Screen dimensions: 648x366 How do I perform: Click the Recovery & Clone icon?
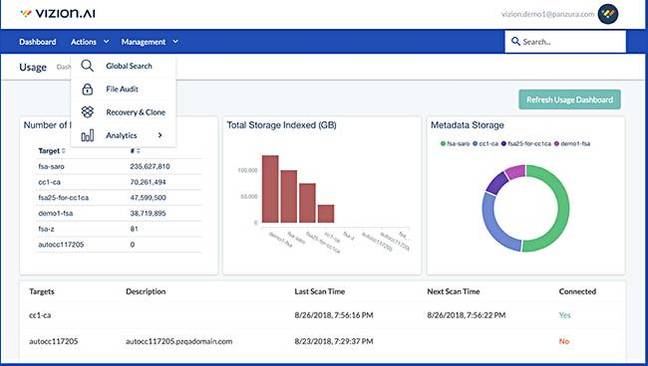coord(87,112)
